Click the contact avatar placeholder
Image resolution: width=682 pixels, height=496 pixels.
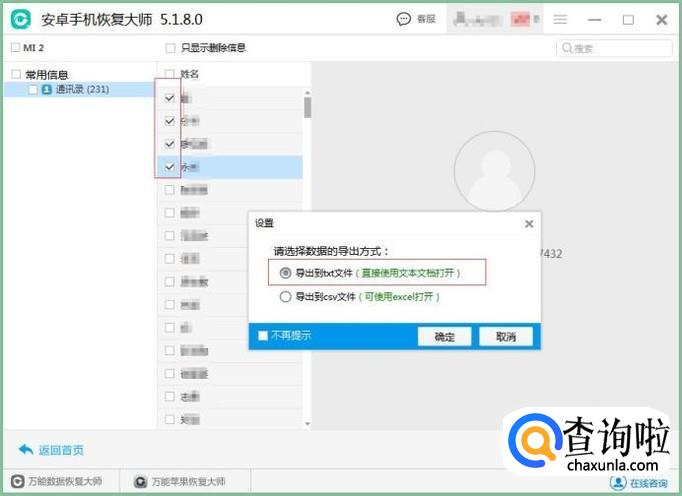point(494,170)
